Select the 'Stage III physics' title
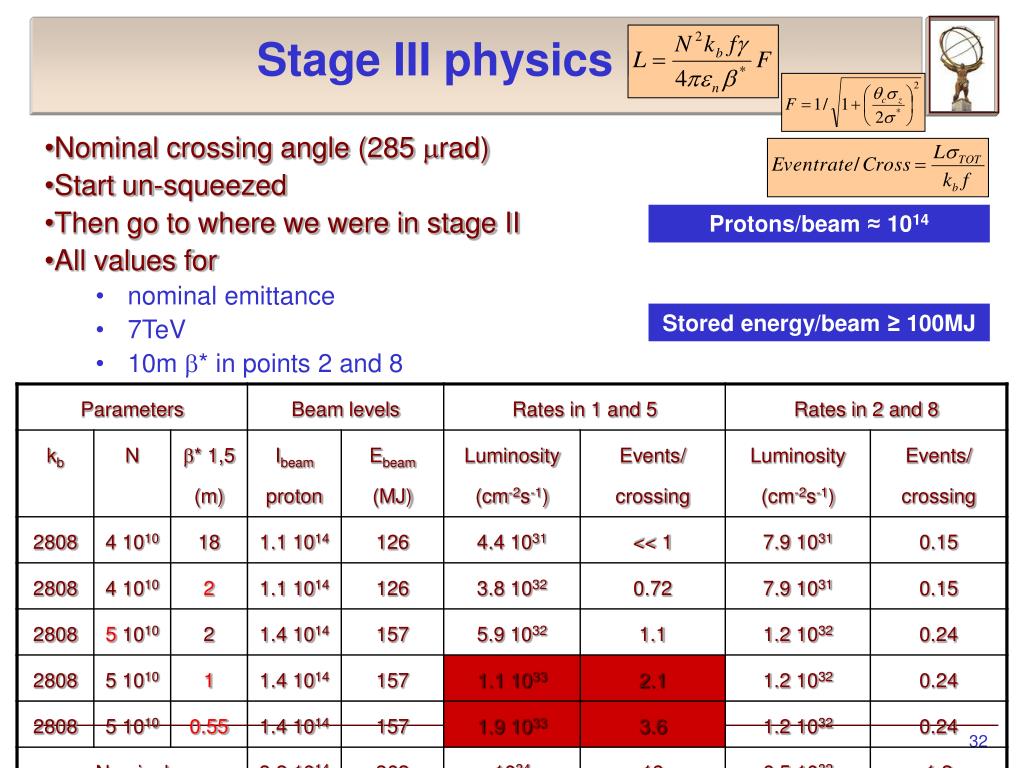Screen dimensions: 1024x768 434,61
